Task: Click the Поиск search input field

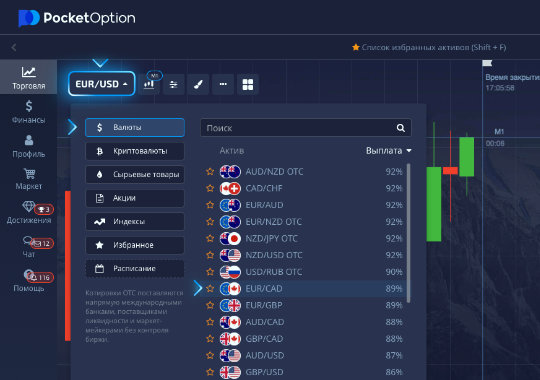Action: (x=306, y=128)
